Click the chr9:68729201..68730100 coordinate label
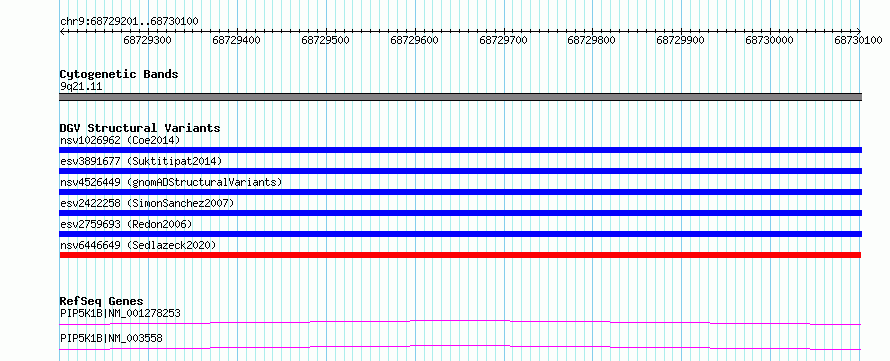This screenshot has height=361, width=890. pyautogui.click(x=129, y=22)
